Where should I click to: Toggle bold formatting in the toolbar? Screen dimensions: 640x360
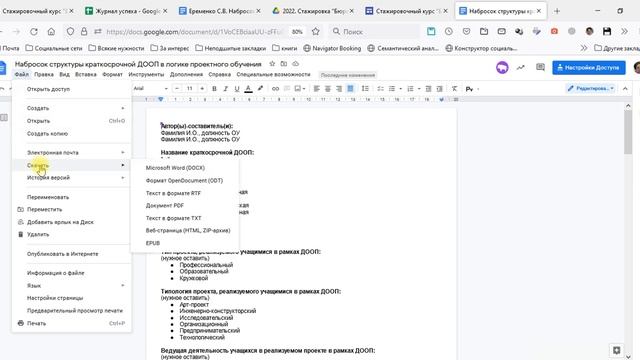[x=214, y=89]
